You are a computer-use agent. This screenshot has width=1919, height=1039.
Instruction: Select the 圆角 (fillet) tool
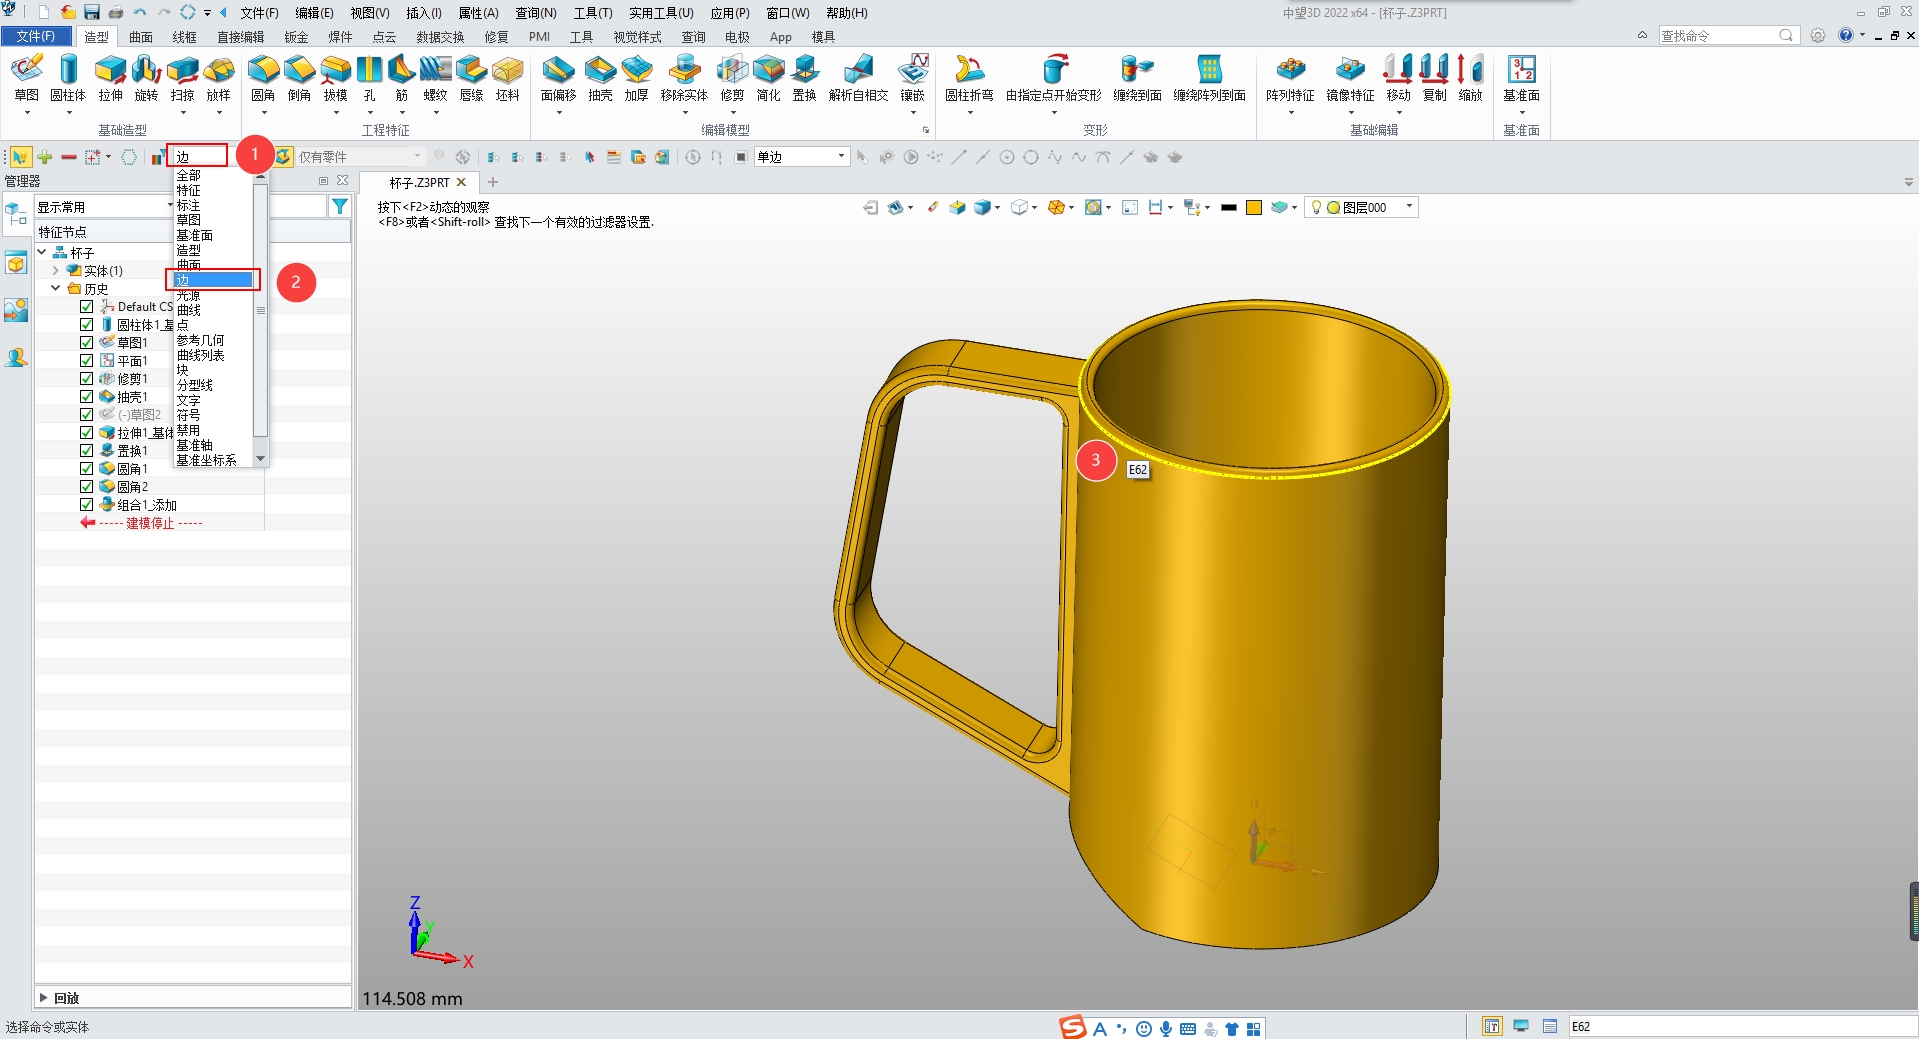point(263,80)
